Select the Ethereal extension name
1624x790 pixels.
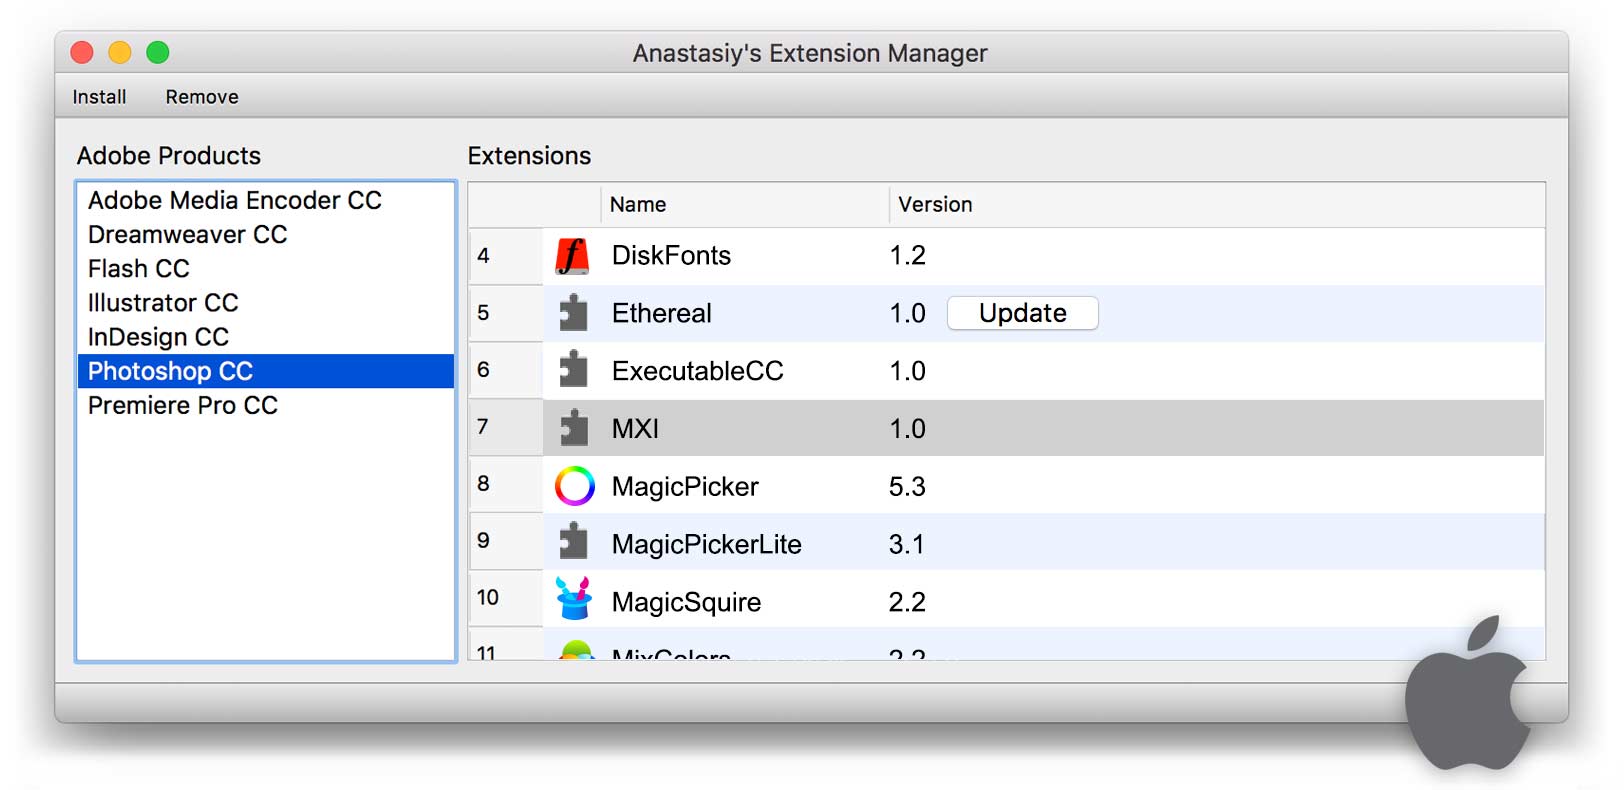tap(661, 313)
